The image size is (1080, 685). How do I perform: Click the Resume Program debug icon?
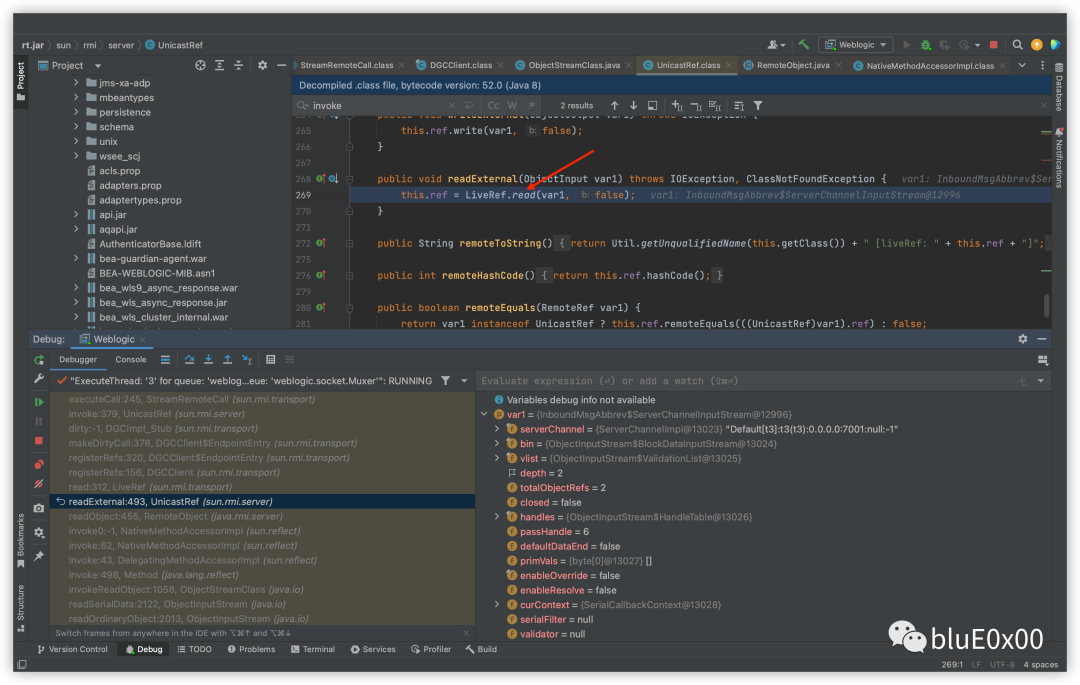point(39,402)
